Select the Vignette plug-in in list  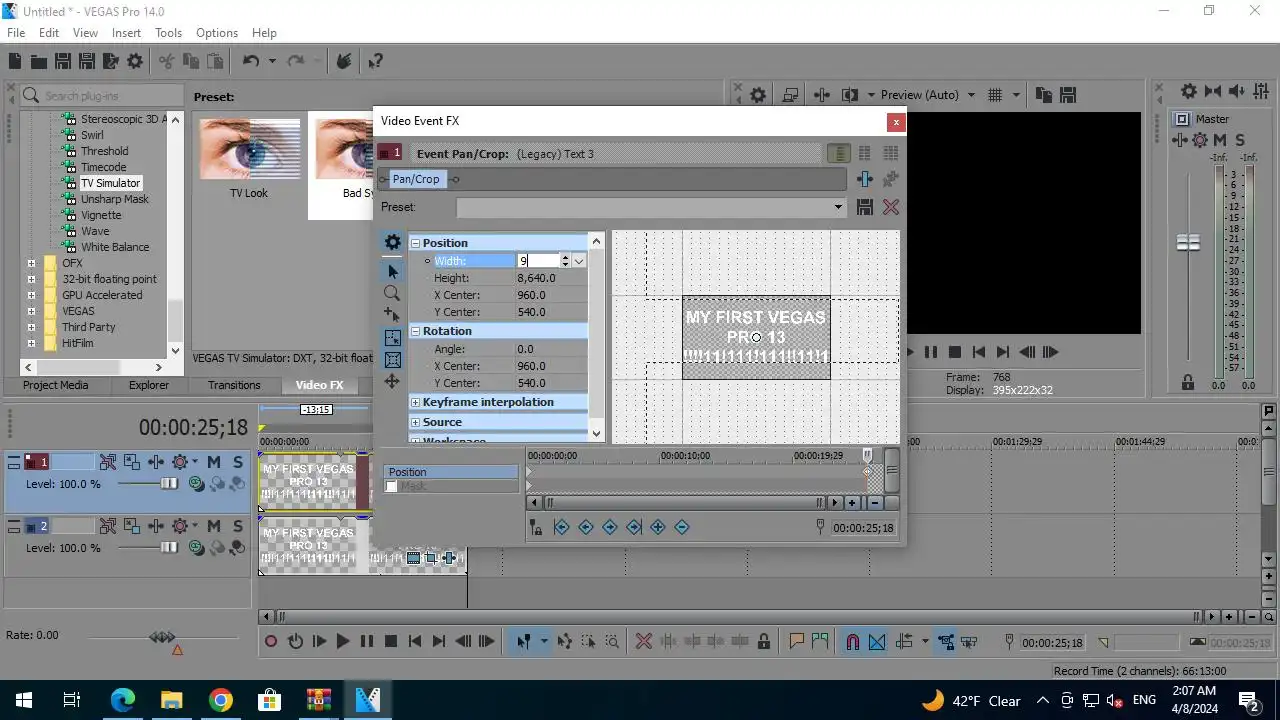(101, 215)
